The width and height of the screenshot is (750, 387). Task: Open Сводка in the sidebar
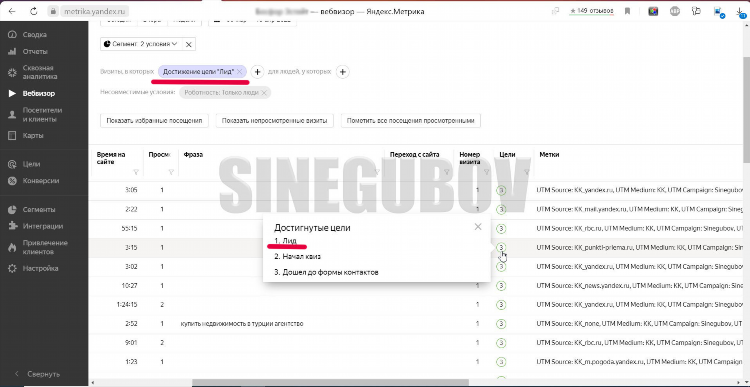(34, 35)
